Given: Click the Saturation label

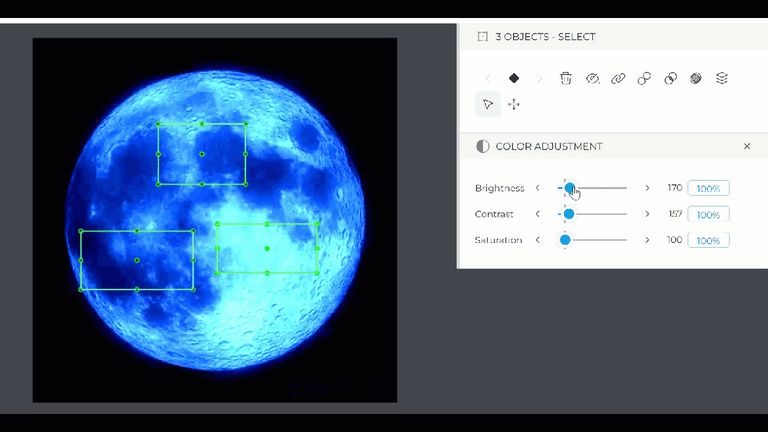Looking at the screenshot, I should [x=498, y=240].
